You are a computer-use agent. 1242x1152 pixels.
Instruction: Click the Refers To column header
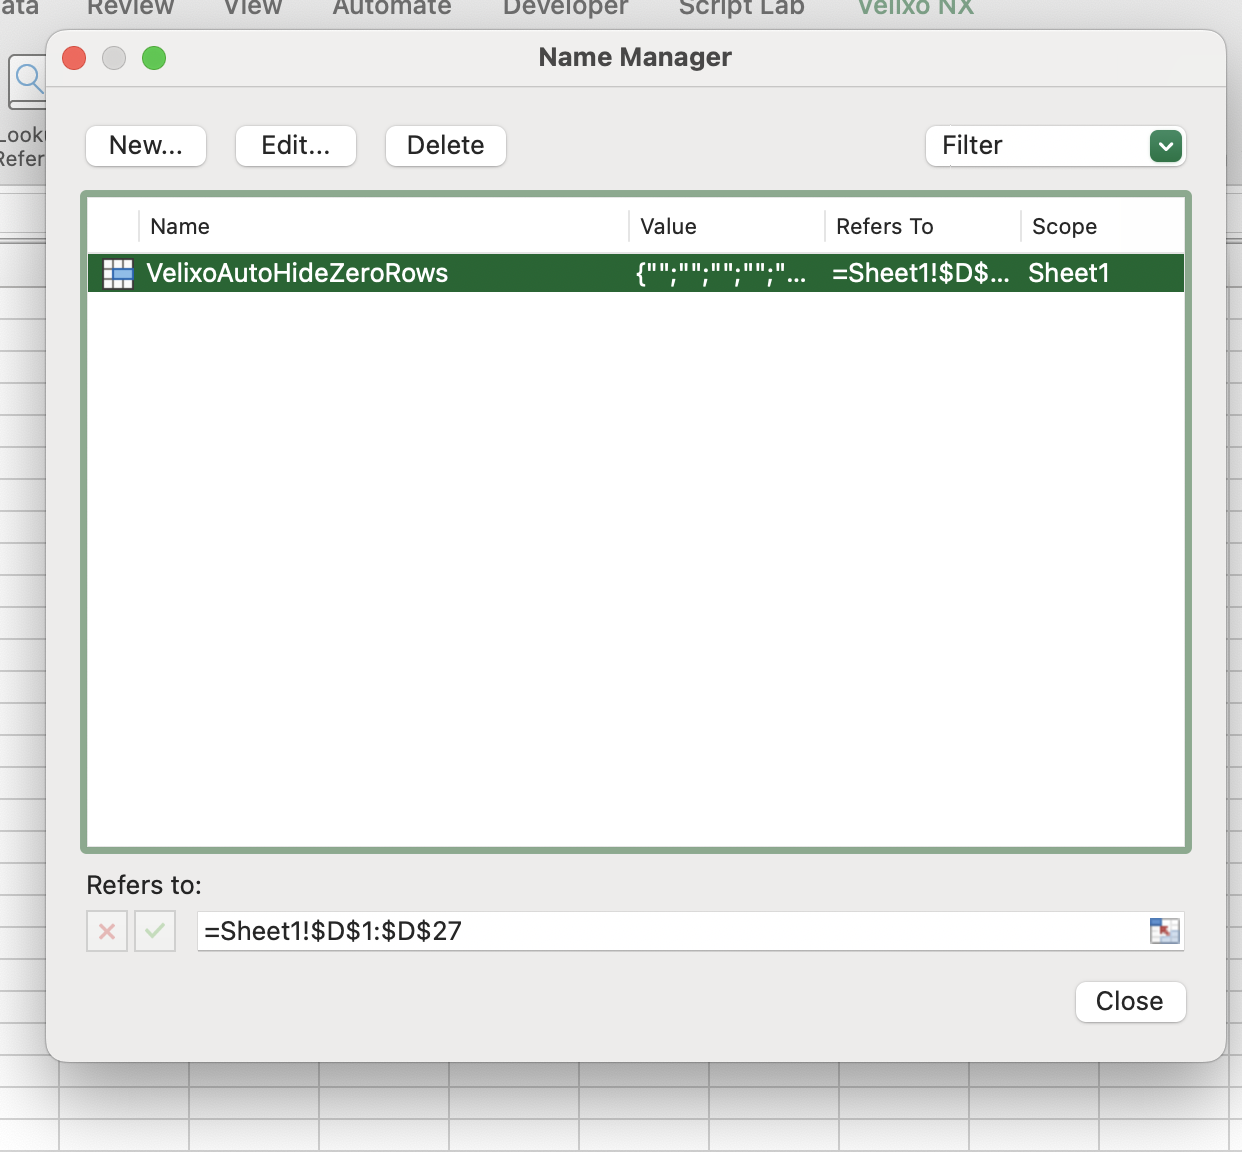click(x=885, y=226)
